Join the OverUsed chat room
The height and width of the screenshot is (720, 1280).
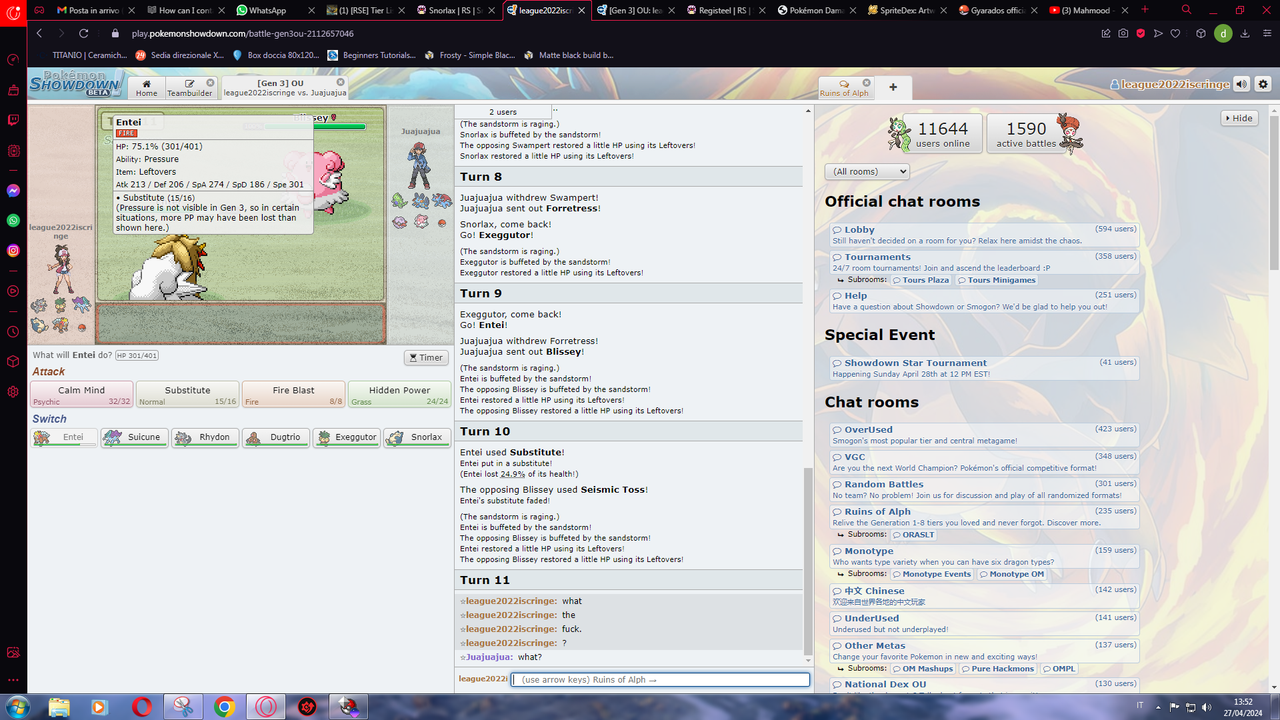(985, 435)
